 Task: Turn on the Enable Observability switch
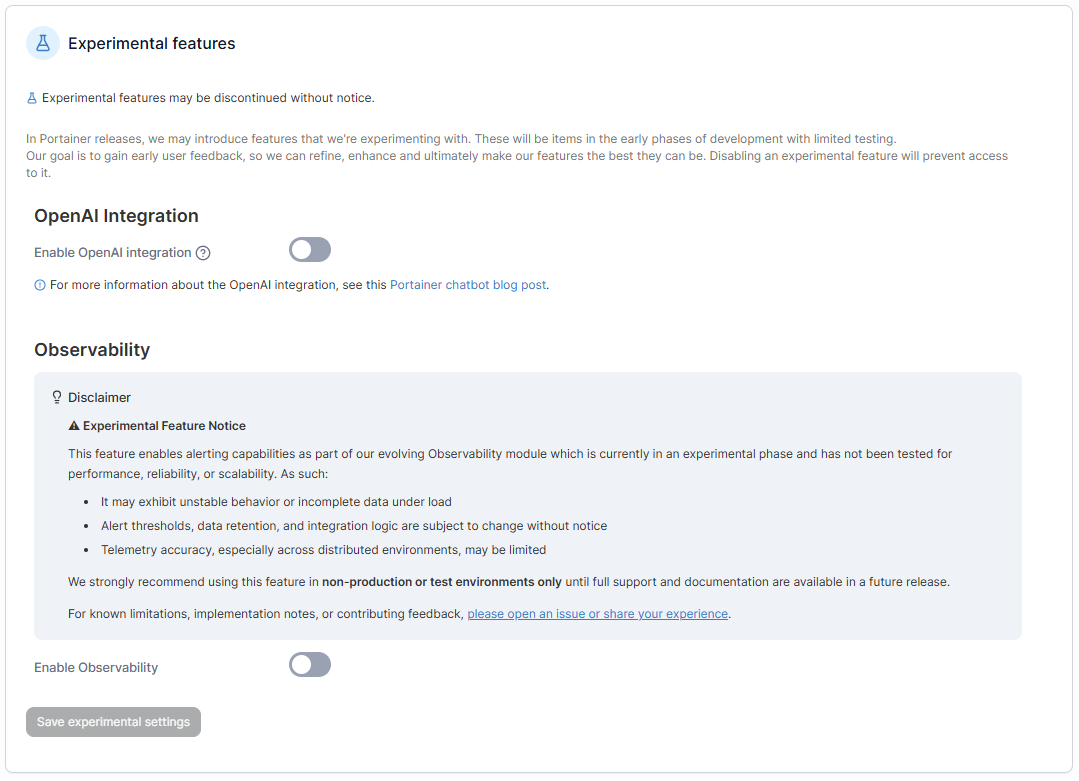click(310, 665)
